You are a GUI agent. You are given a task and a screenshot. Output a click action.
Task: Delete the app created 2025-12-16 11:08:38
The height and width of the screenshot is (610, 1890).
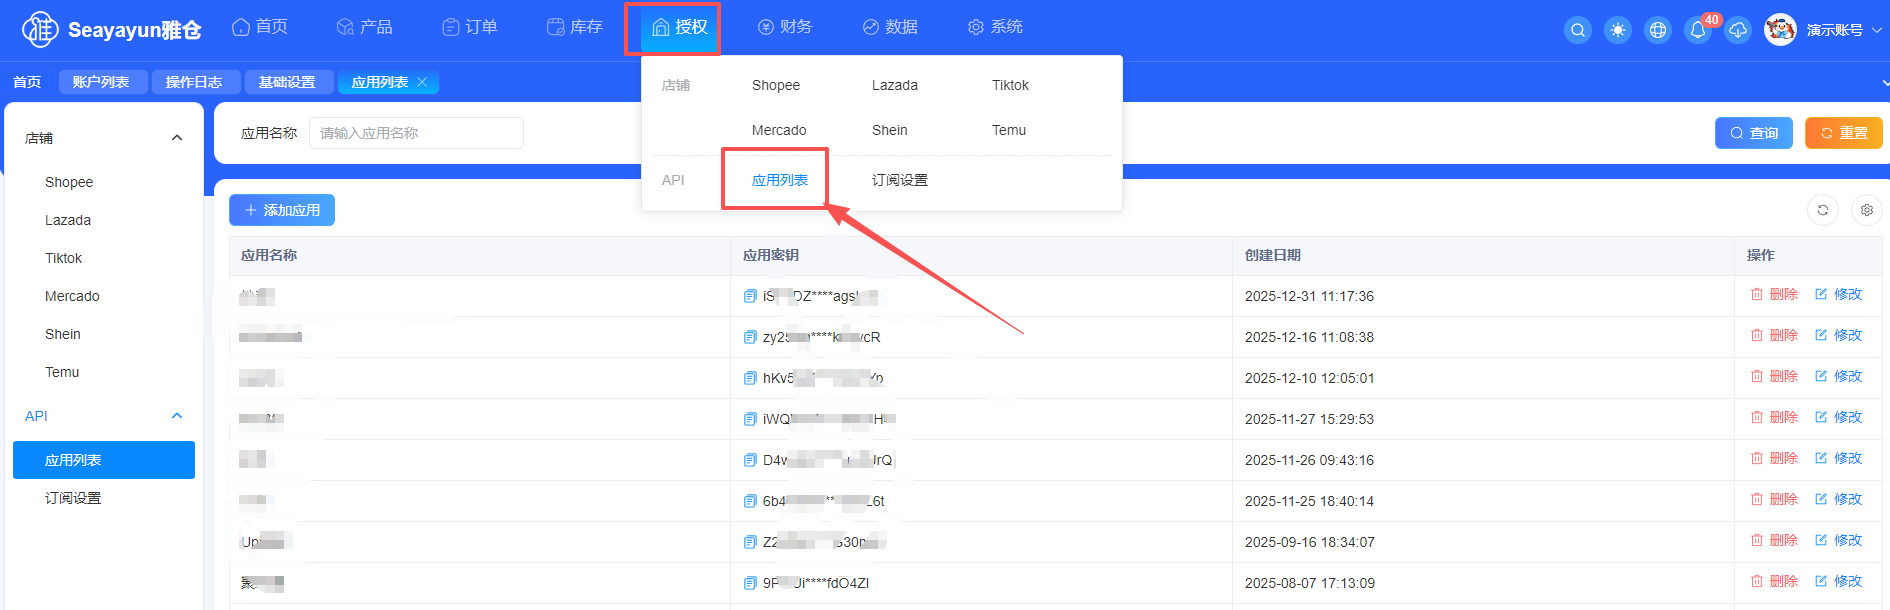pyautogui.click(x=1774, y=335)
